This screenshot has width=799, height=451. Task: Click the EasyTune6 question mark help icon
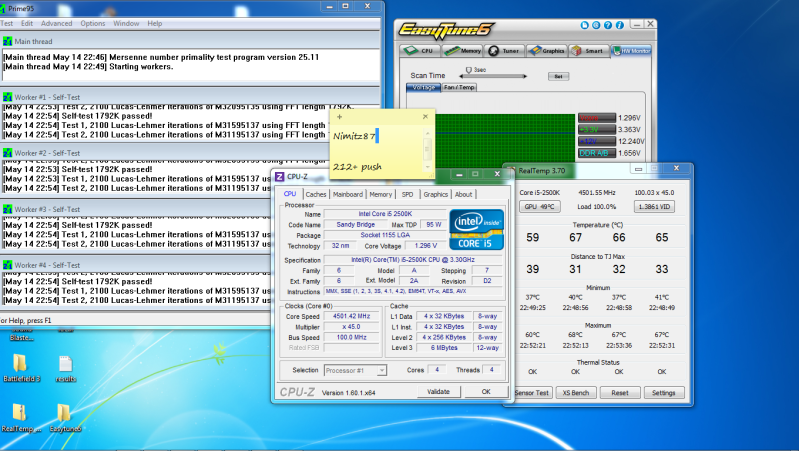point(608,25)
